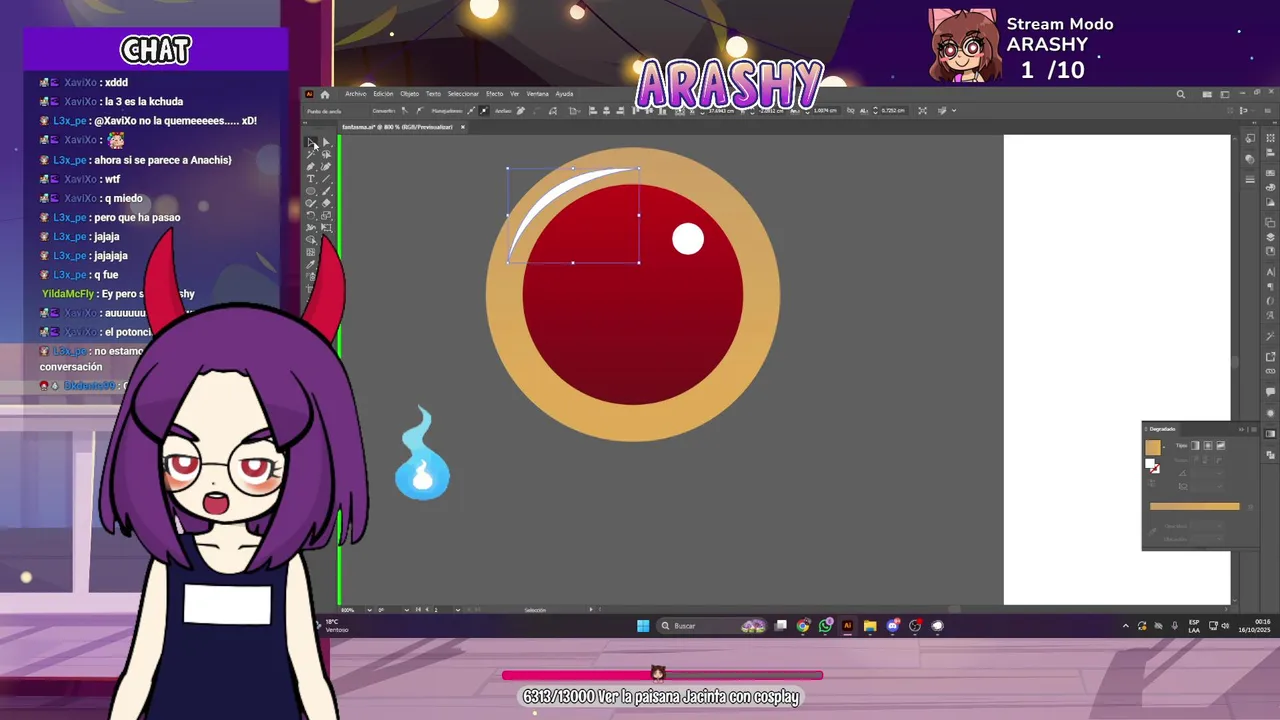This screenshot has width=1280, height=720.
Task: Switch to the fantasma.ai document tab
Action: tap(398, 127)
